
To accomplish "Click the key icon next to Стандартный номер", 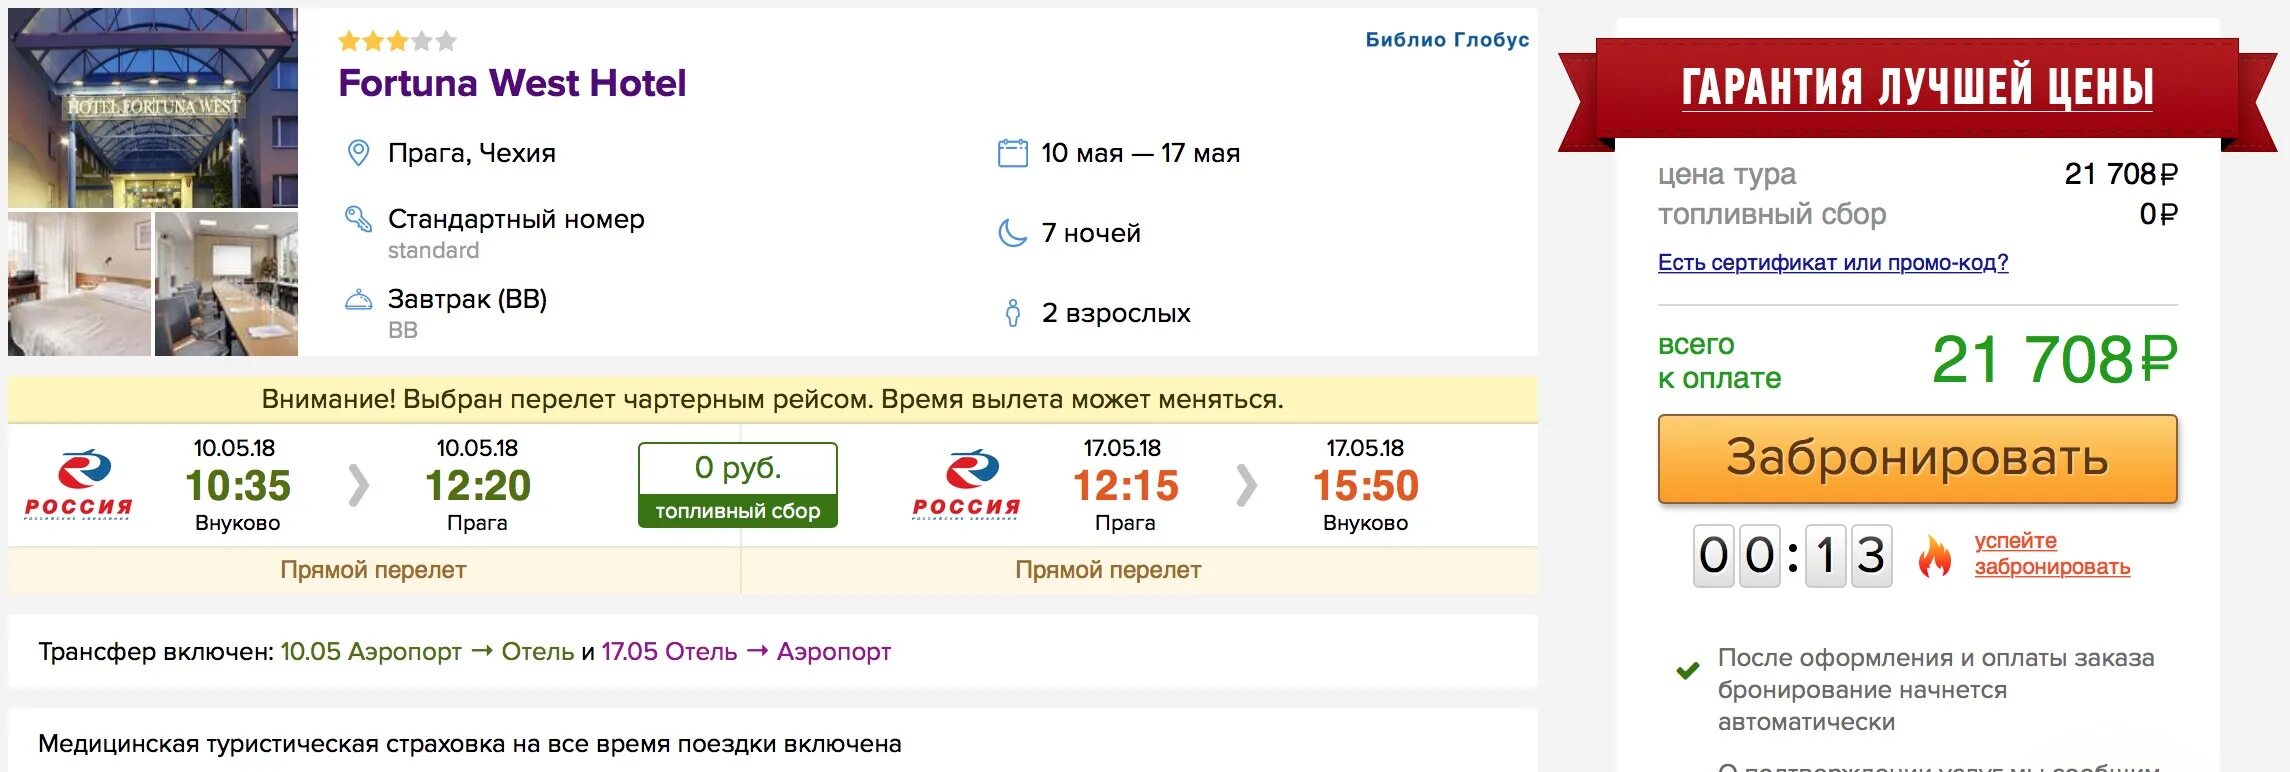I will (358, 219).
